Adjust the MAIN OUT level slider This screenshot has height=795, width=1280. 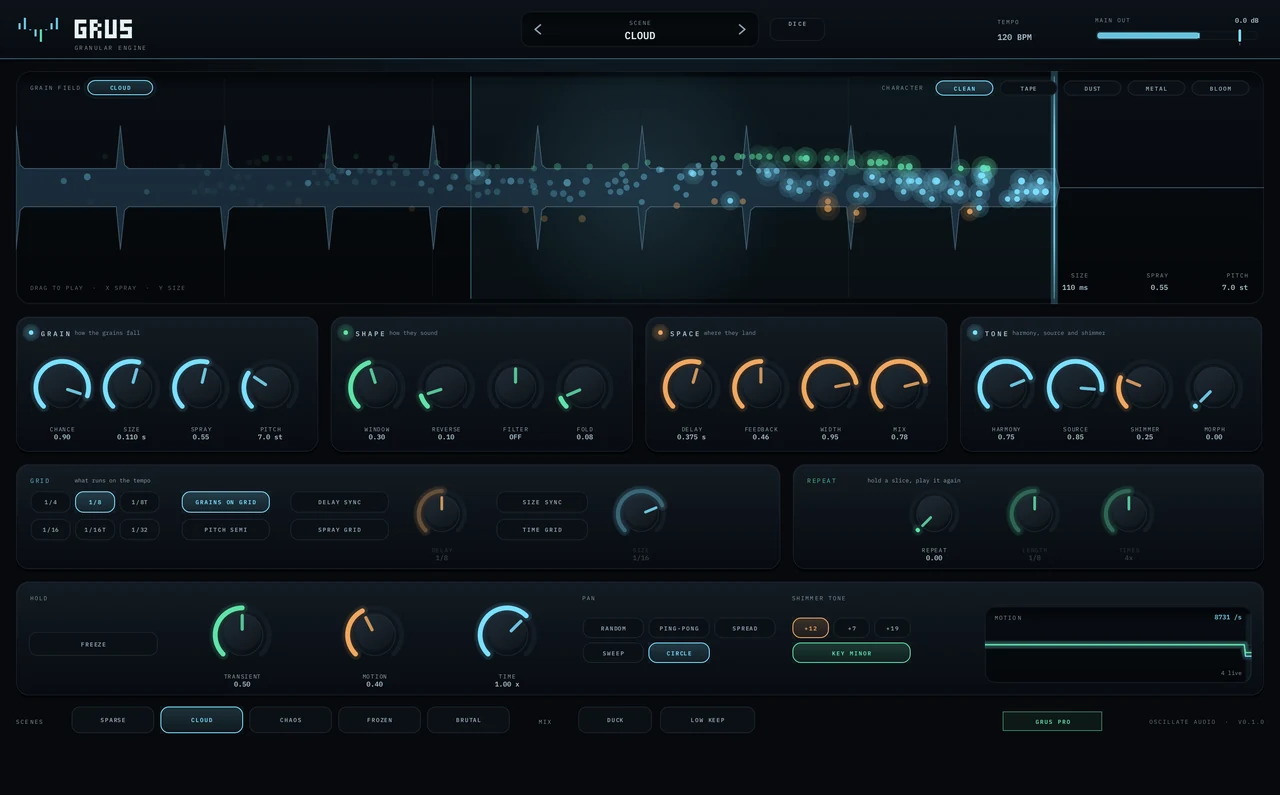(x=1178, y=35)
